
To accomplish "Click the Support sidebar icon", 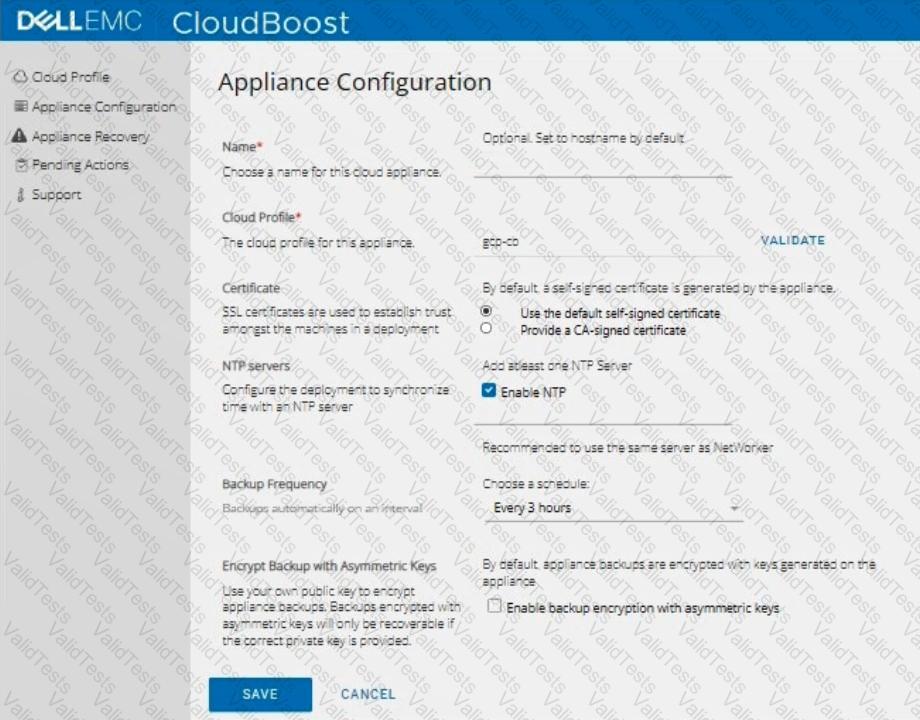I will coord(19,195).
